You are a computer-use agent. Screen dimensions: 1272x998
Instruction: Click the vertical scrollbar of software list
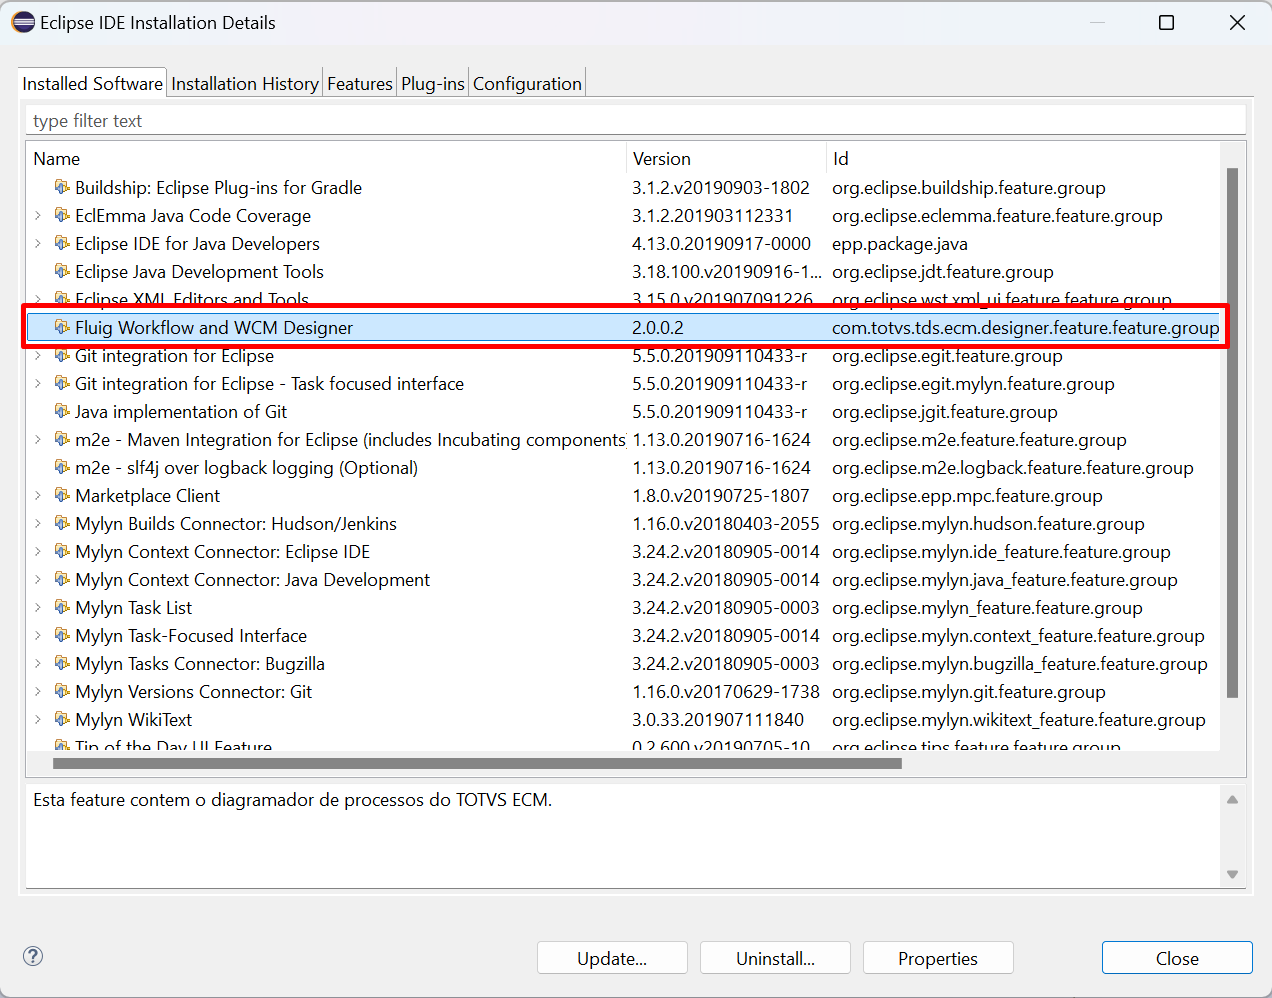coord(1232,432)
